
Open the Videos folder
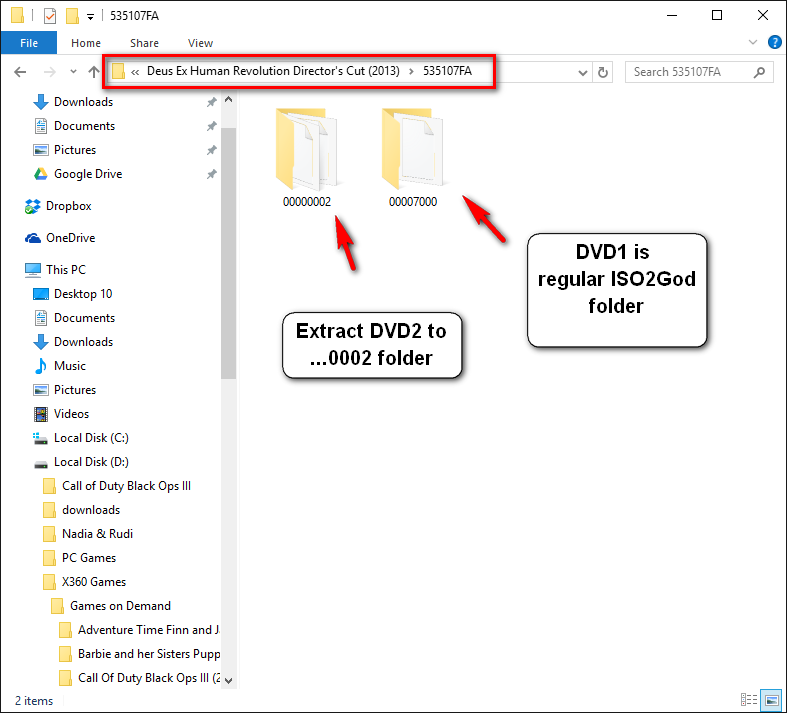pos(71,414)
